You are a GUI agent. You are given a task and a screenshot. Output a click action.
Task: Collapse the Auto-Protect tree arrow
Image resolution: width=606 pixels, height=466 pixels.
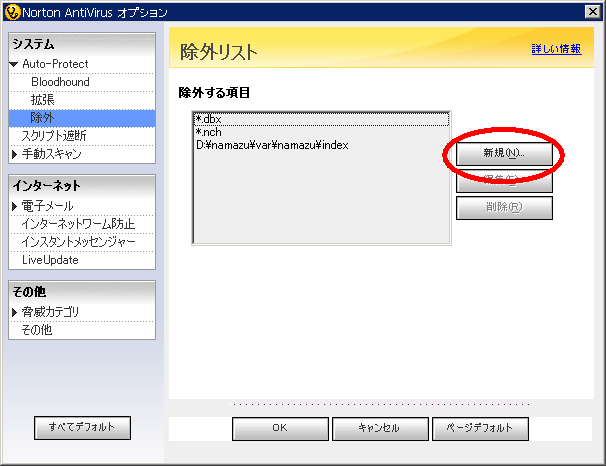(14, 65)
